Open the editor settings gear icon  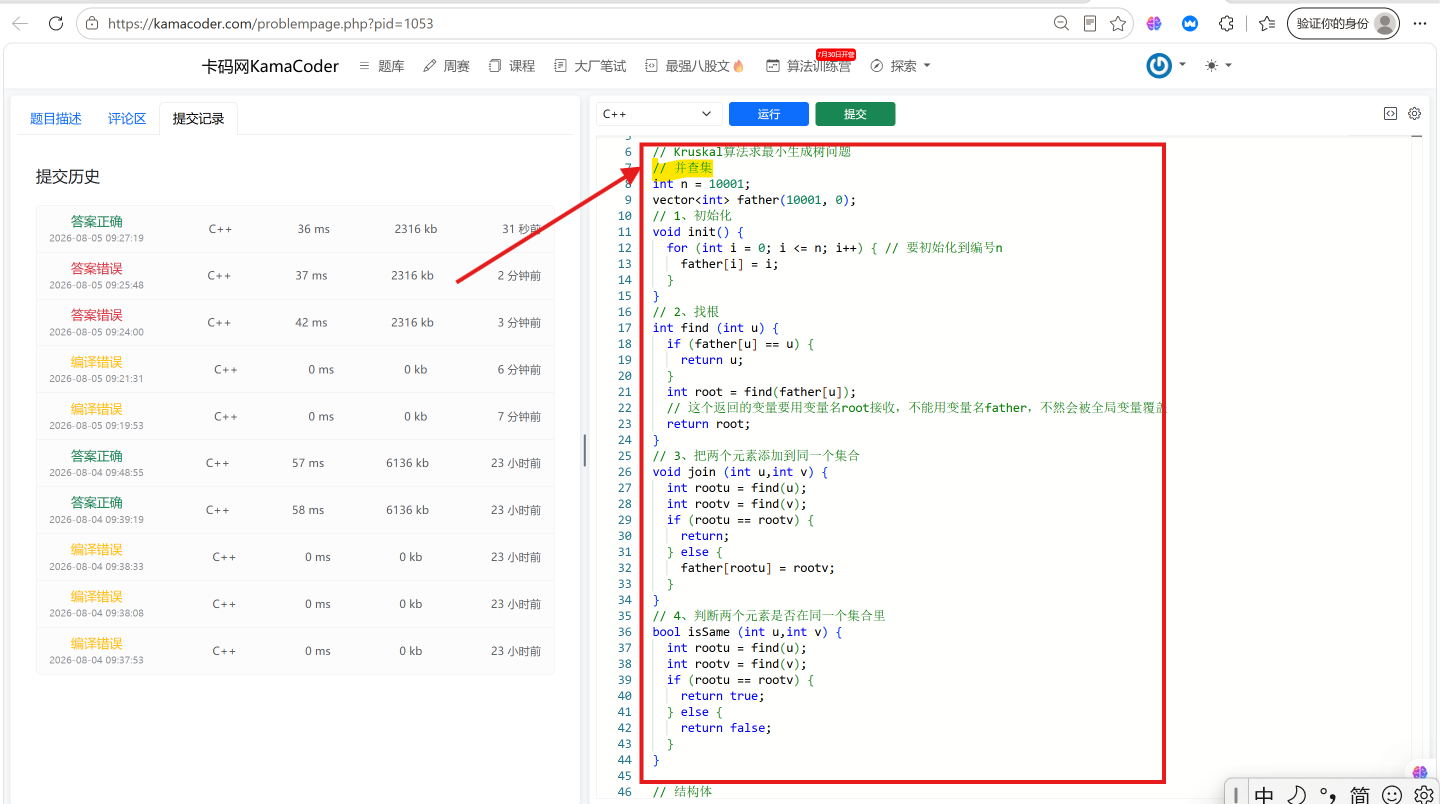(1415, 114)
